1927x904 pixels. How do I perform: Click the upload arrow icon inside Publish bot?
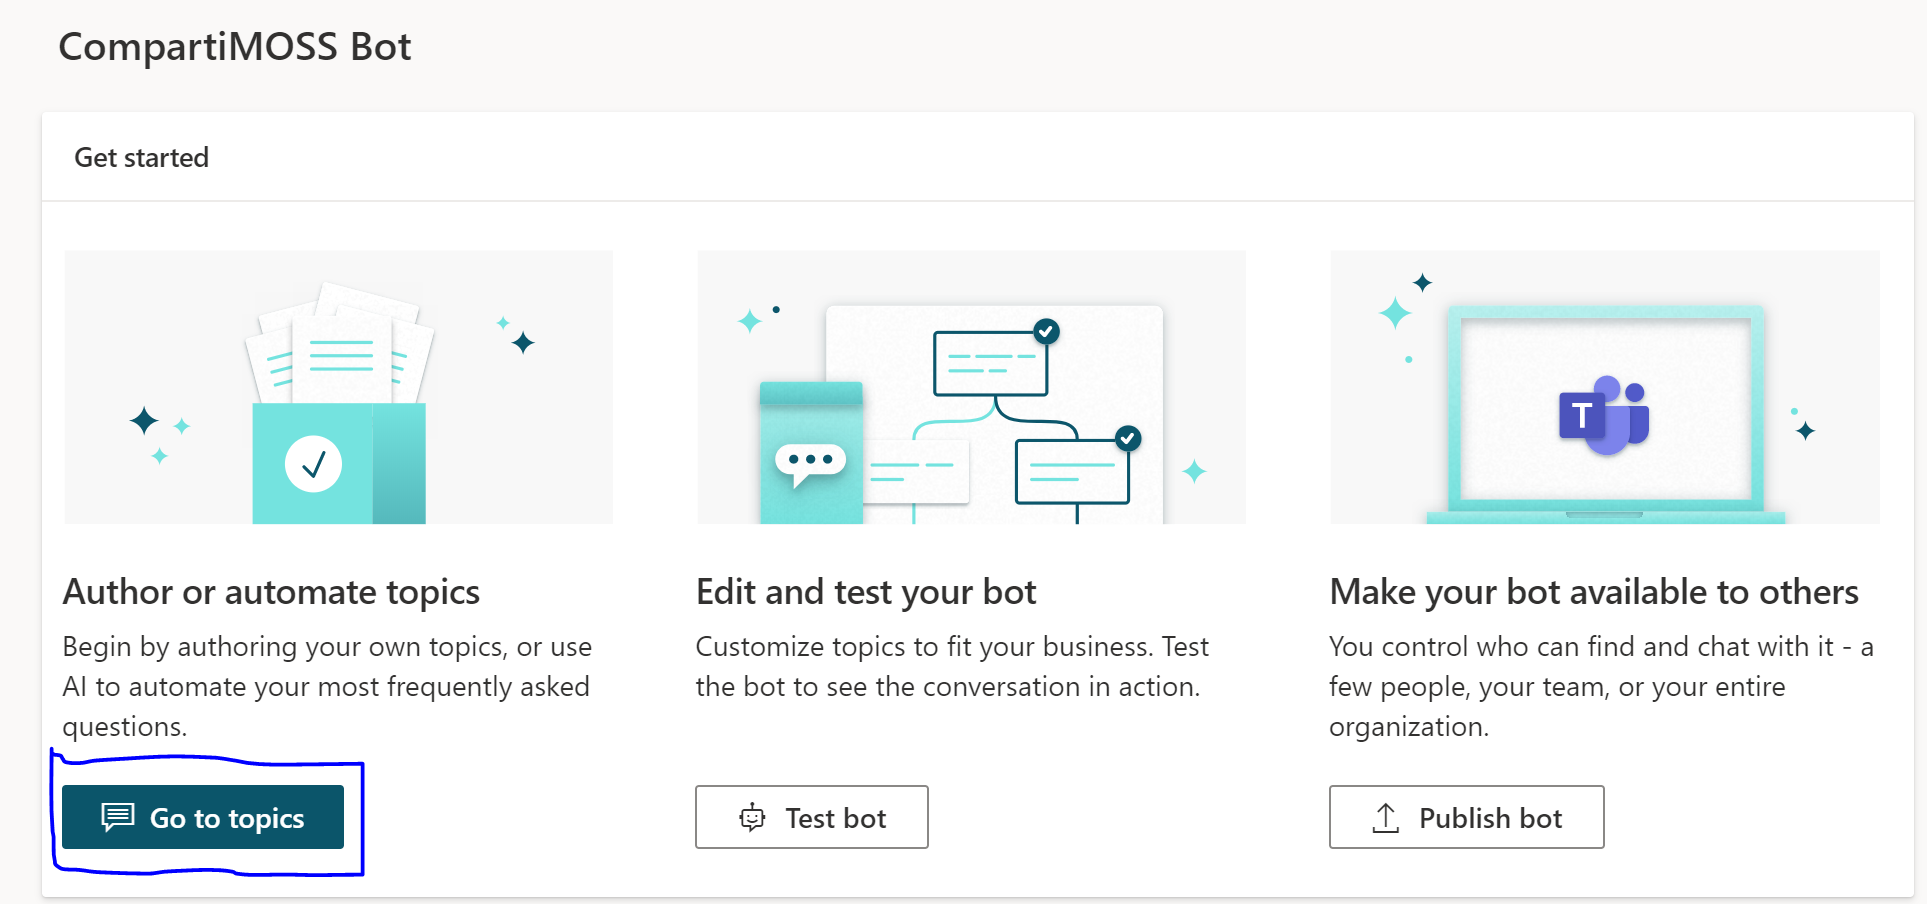point(1385,817)
